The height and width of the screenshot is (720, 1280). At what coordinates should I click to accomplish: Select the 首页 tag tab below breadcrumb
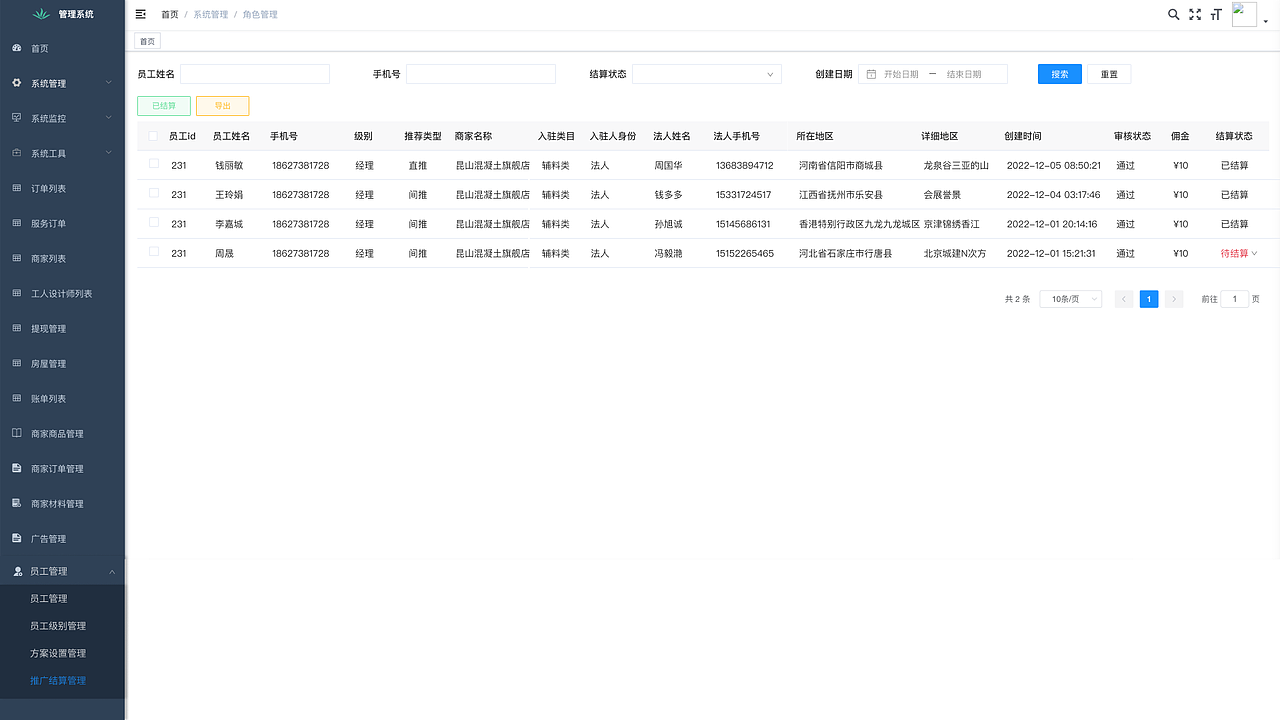pyautogui.click(x=147, y=41)
